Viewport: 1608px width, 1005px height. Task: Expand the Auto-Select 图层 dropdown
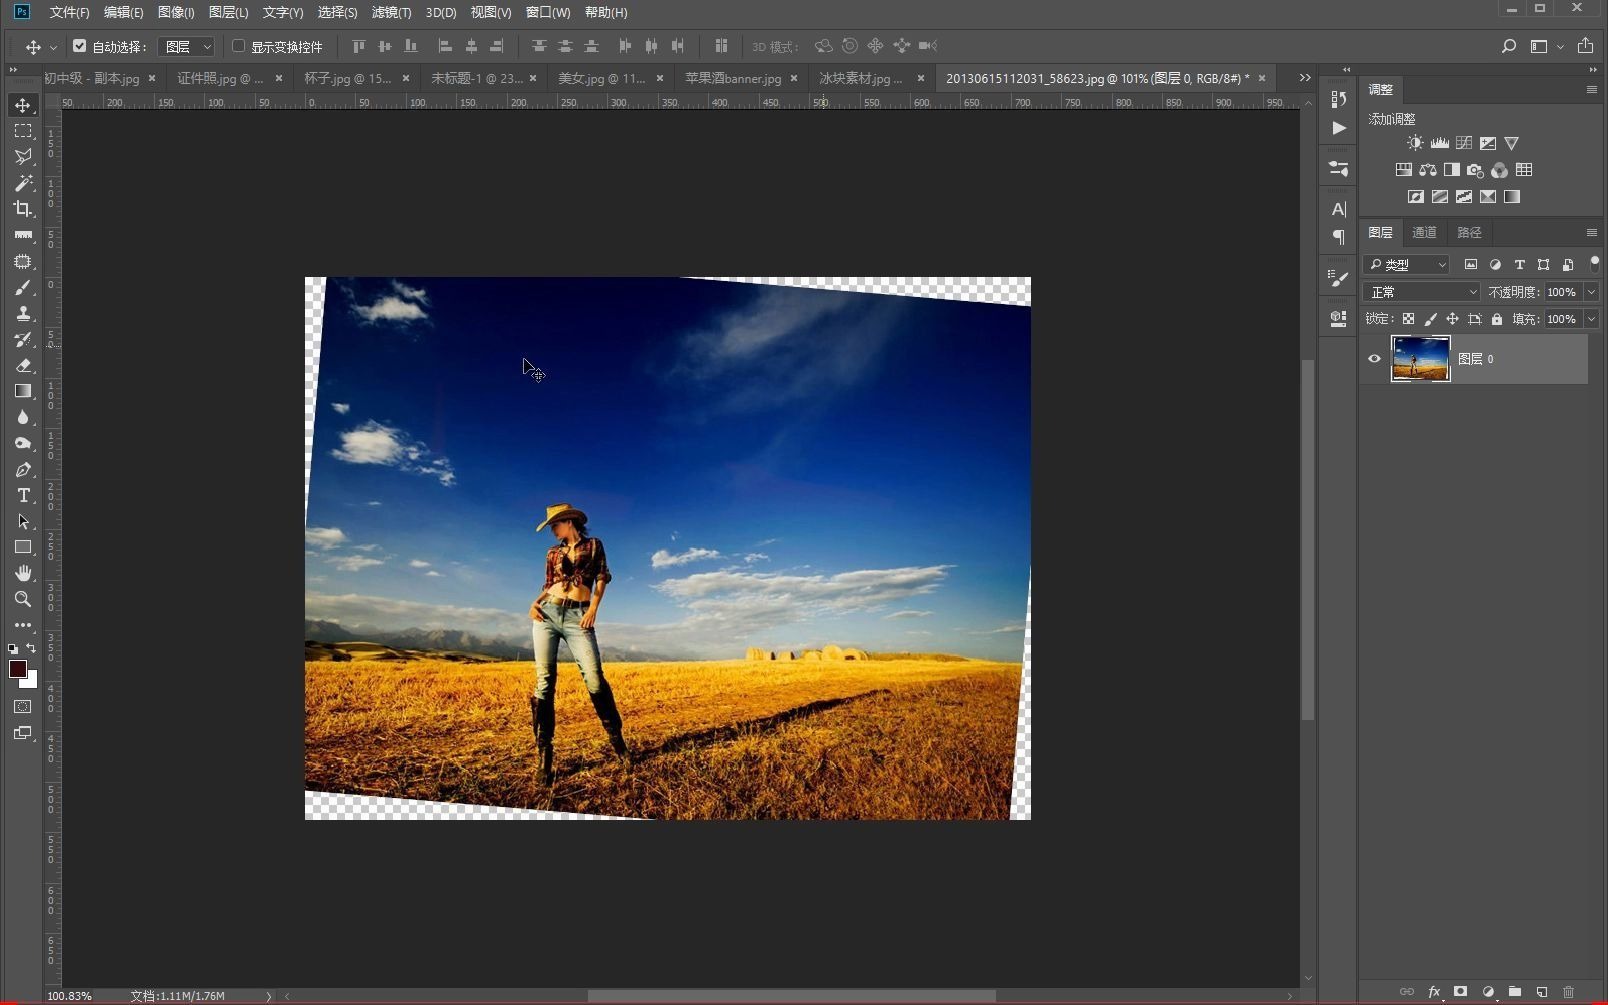coord(187,47)
